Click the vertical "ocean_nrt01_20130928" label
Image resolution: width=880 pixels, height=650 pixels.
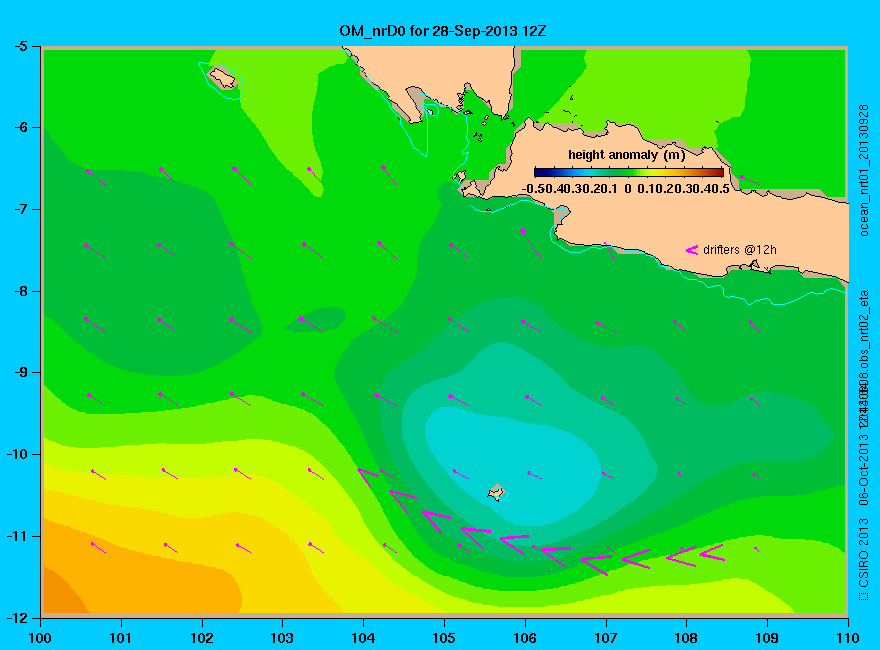(x=864, y=170)
